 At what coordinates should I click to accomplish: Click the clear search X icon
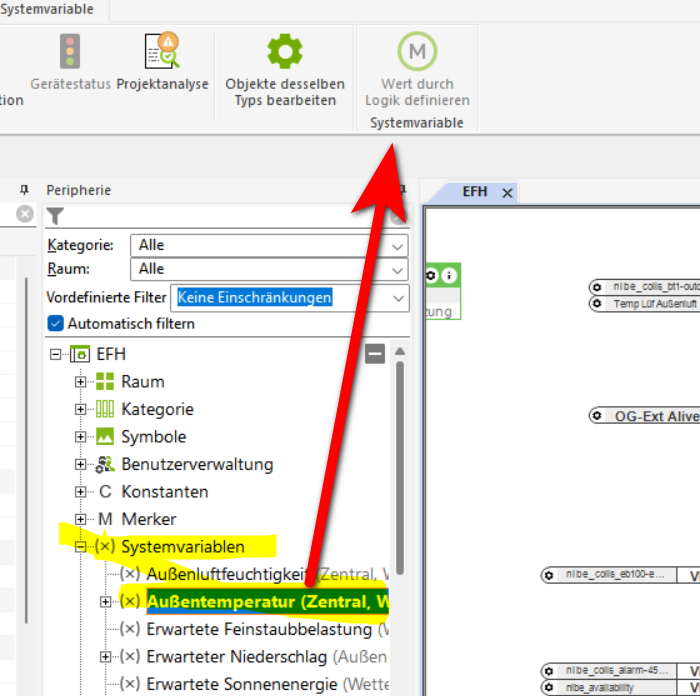[x=25, y=214]
